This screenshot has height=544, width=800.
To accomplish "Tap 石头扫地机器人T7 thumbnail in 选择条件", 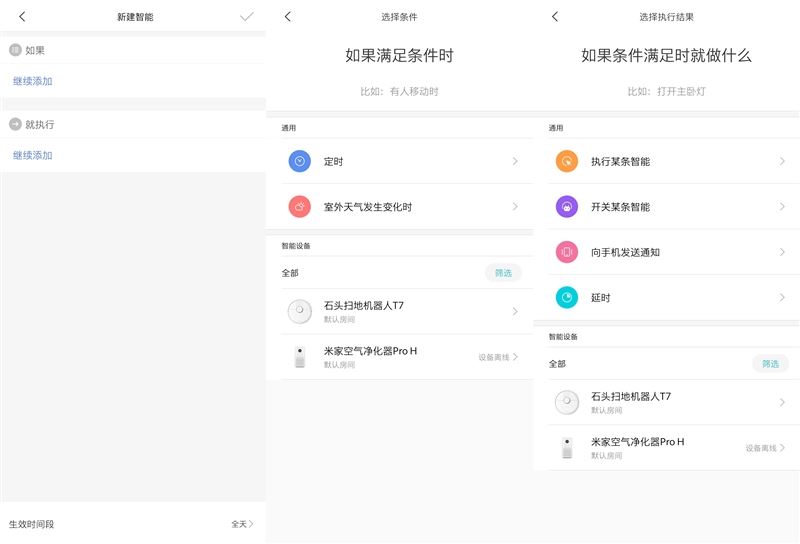I will (x=299, y=311).
